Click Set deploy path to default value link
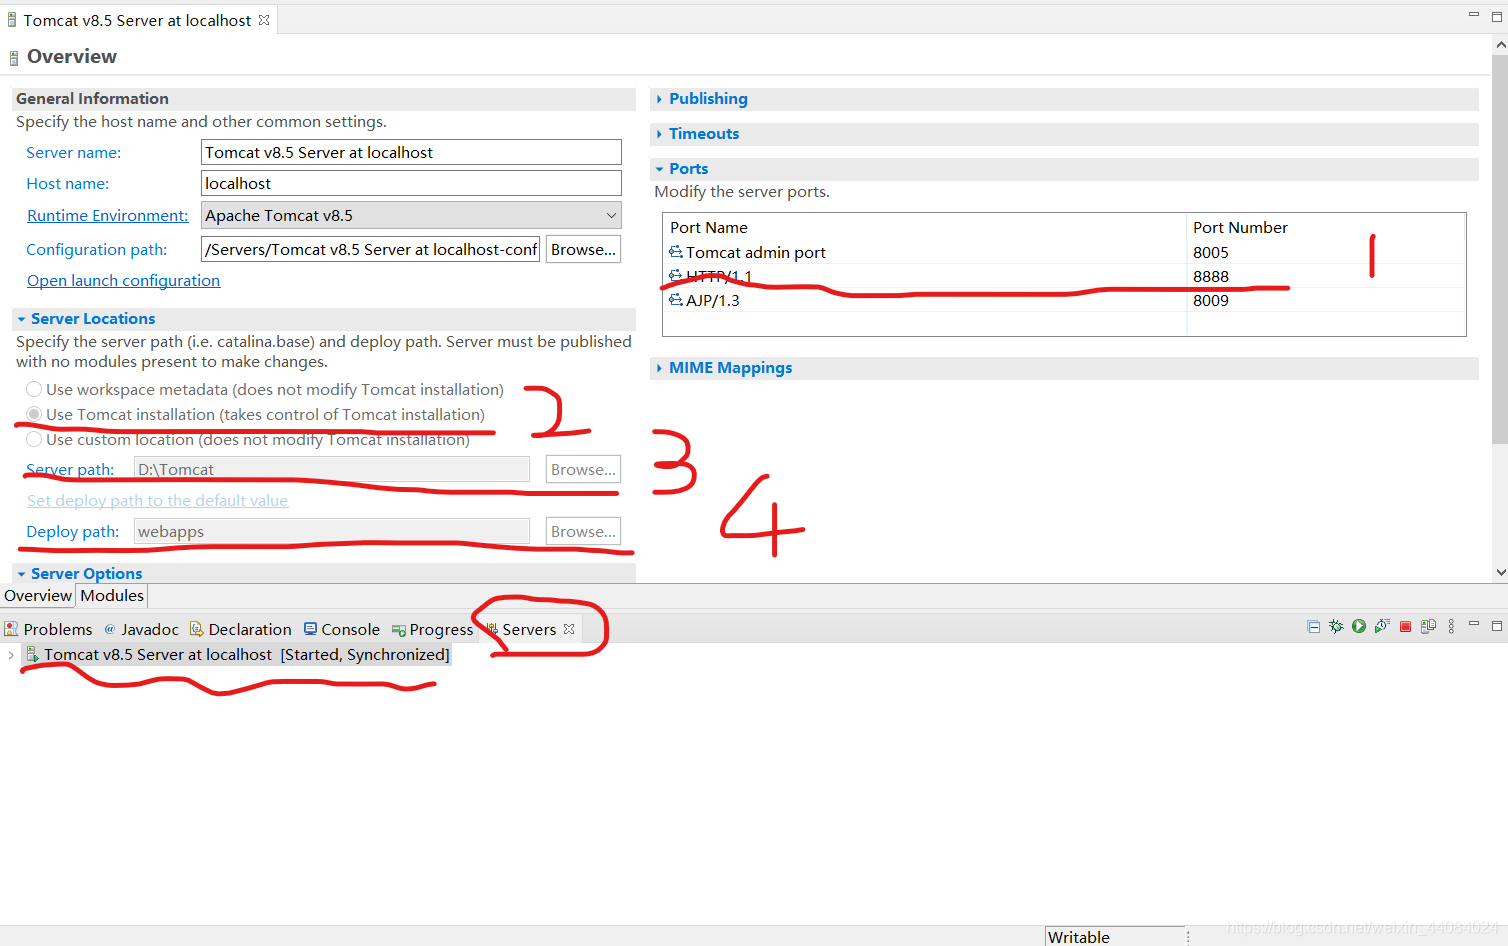 (157, 500)
